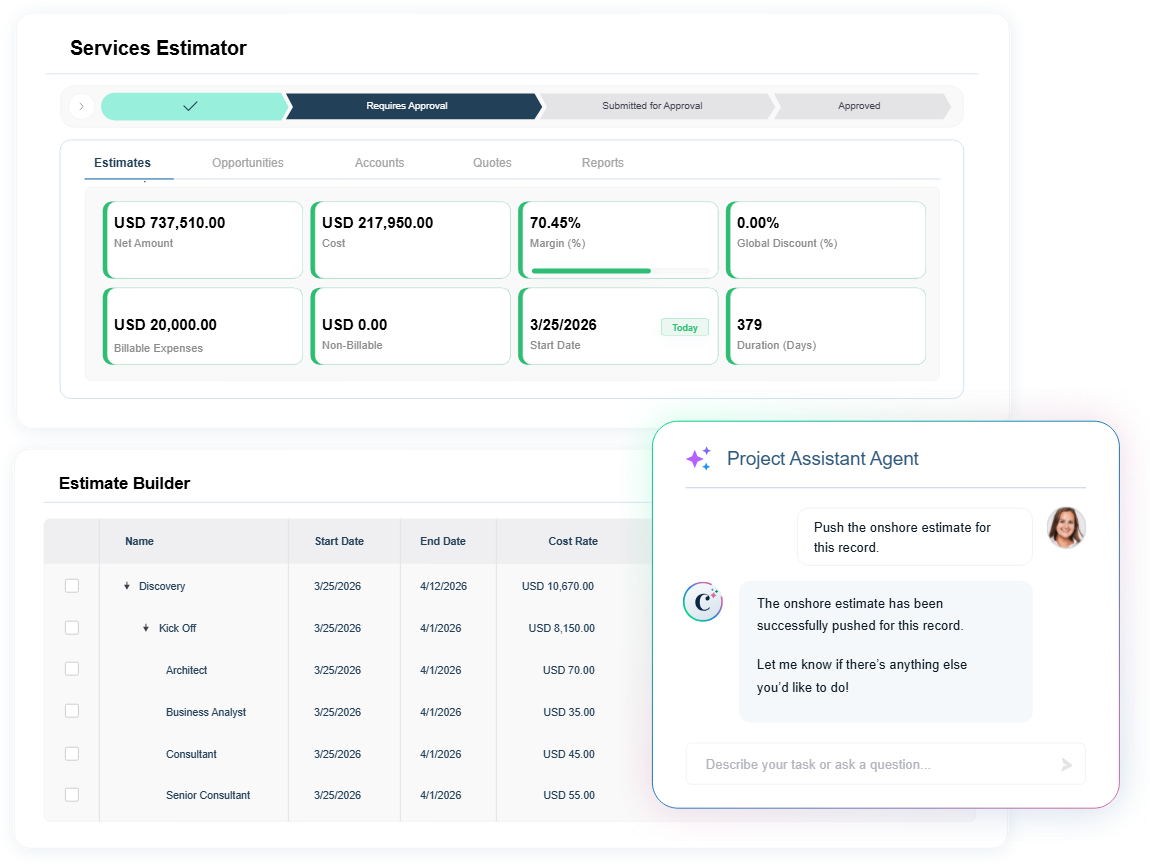Click the assistant bot avatar icon
The width and height of the screenshot is (1150, 867).
point(703,602)
